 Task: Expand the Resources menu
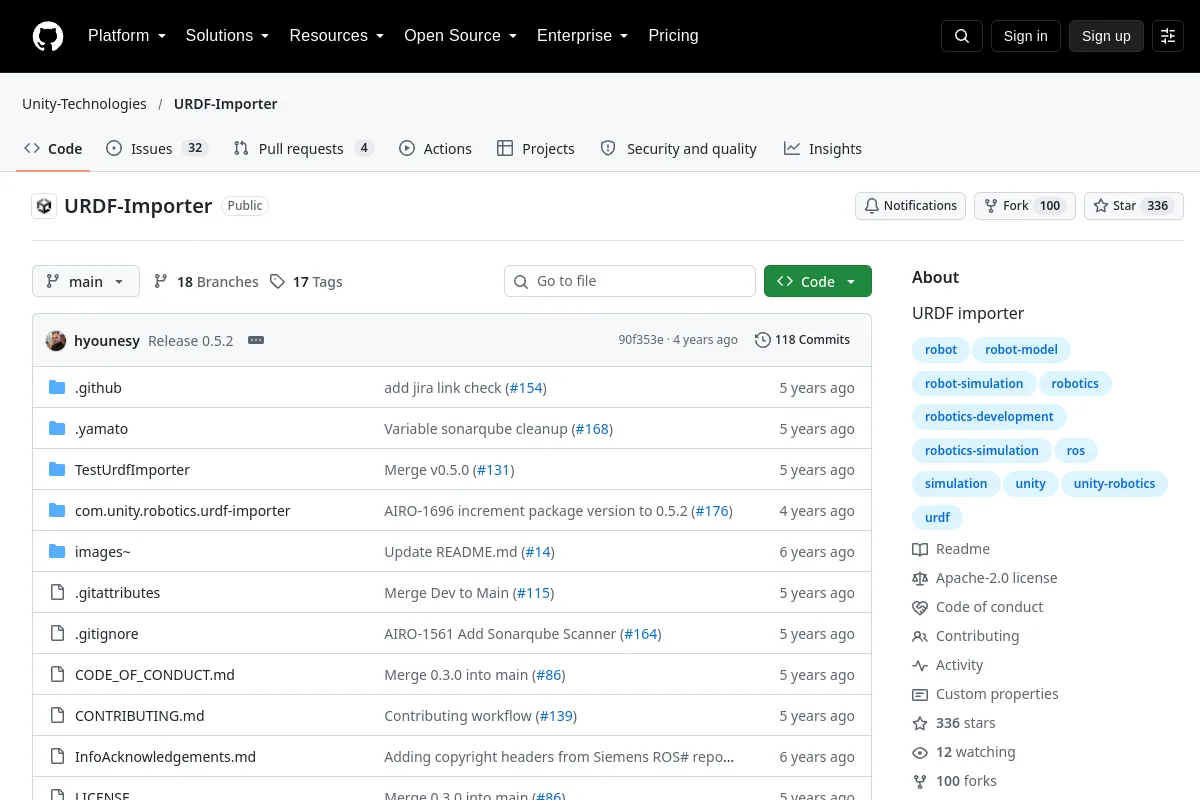[337, 36]
